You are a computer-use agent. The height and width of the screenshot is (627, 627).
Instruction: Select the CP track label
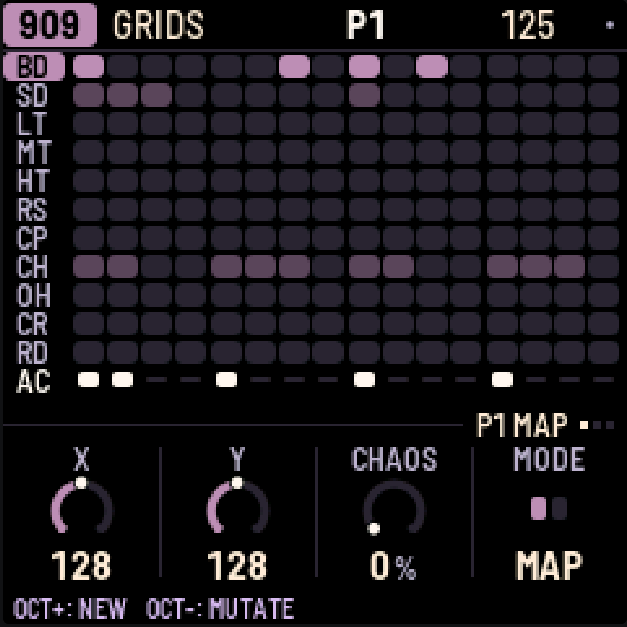point(32,238)
